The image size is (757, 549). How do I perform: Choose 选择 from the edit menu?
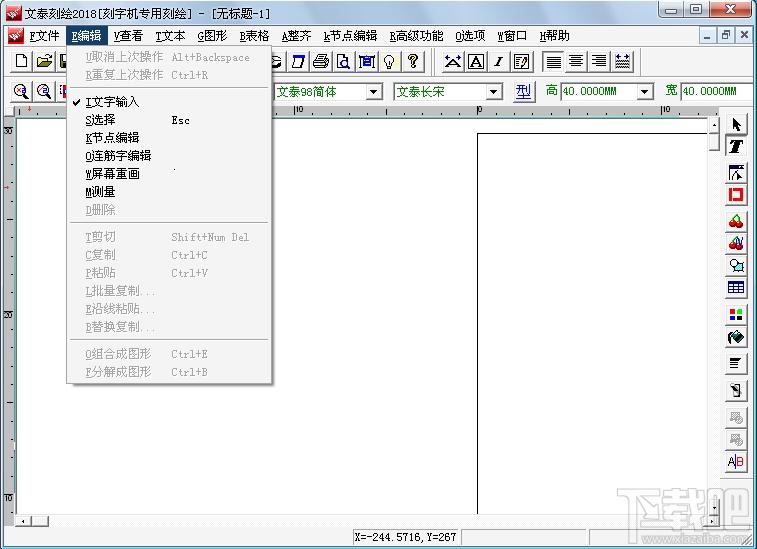[169, 120]
